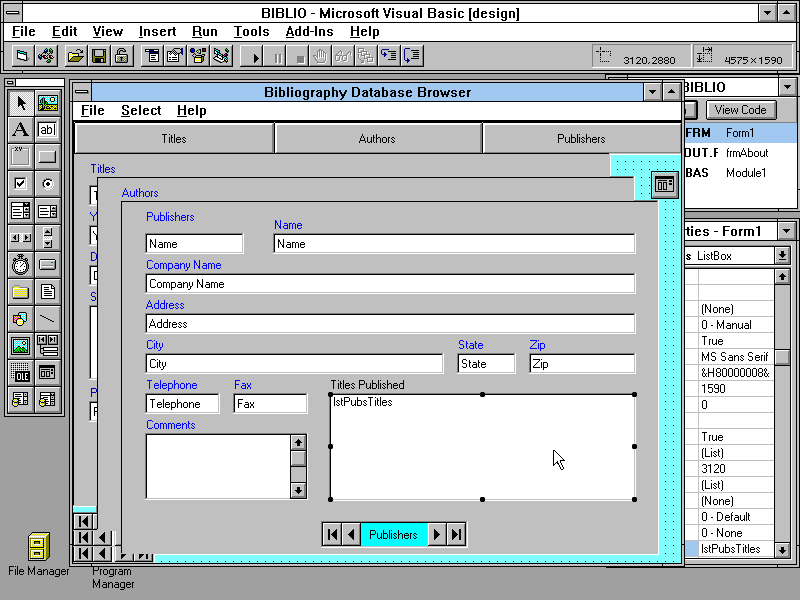
Task: Click the Project window toolbar icon
Action: (222, 56)
